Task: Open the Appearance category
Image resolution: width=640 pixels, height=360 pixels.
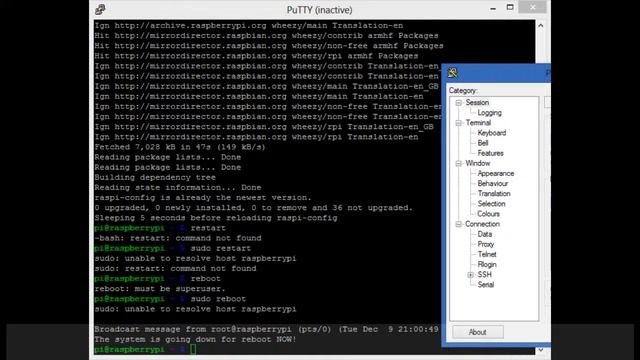Action: click(x=496, y=173)
